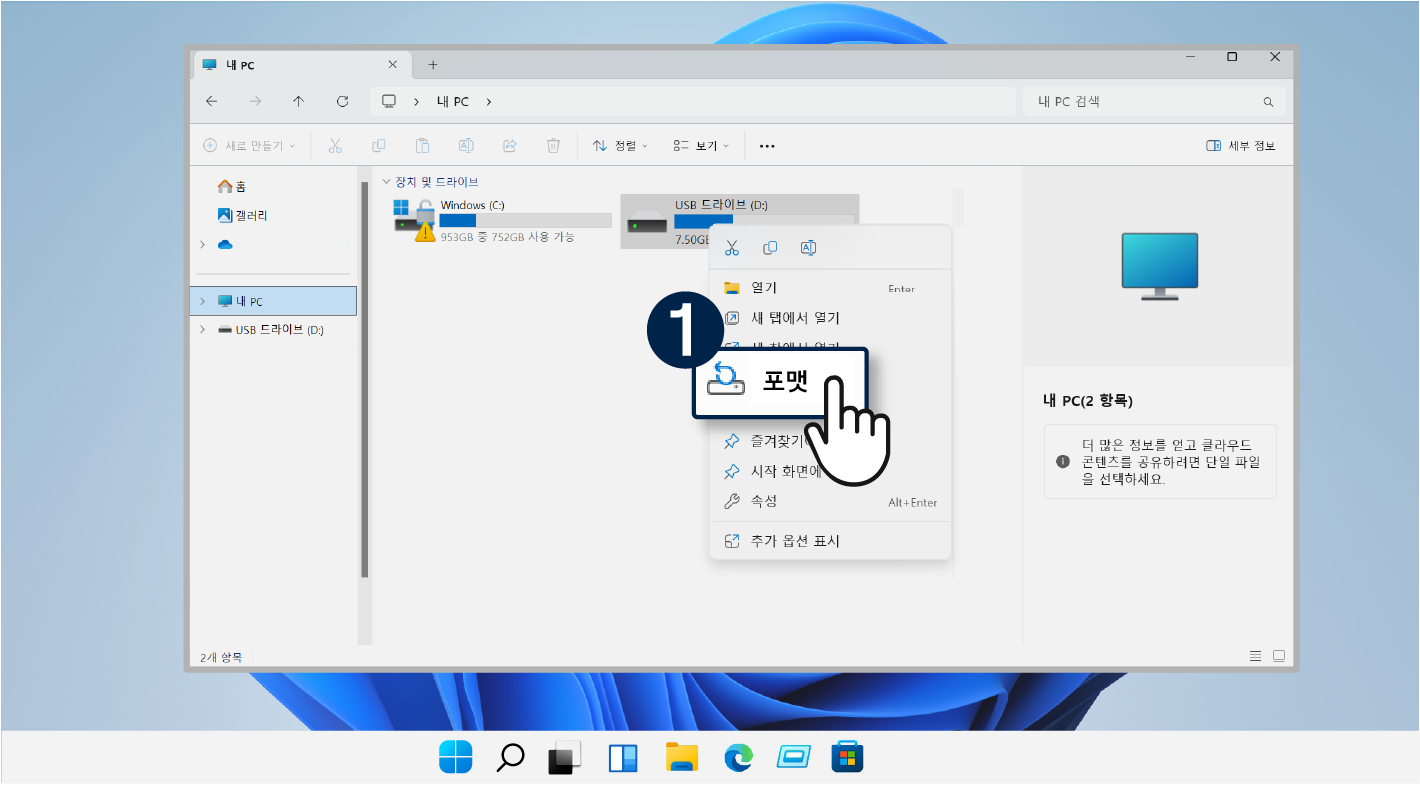Open File Explorer from the taskbar
The image size is (1420, 785).
[x=681, y=758]
